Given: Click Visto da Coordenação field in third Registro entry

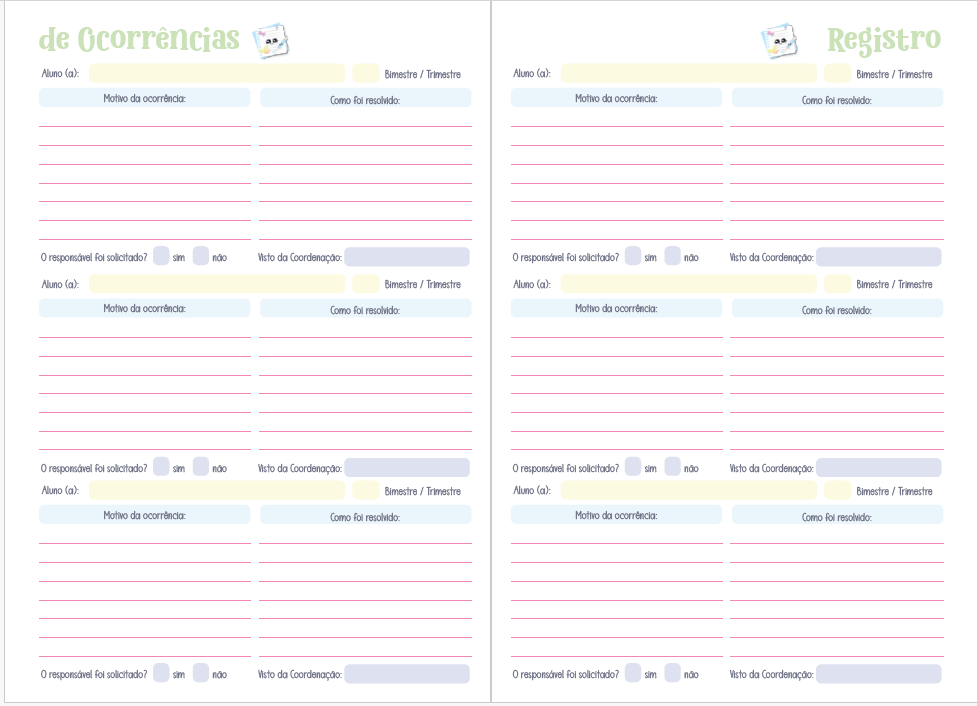Looking at the screenshot, I should 879,674.
